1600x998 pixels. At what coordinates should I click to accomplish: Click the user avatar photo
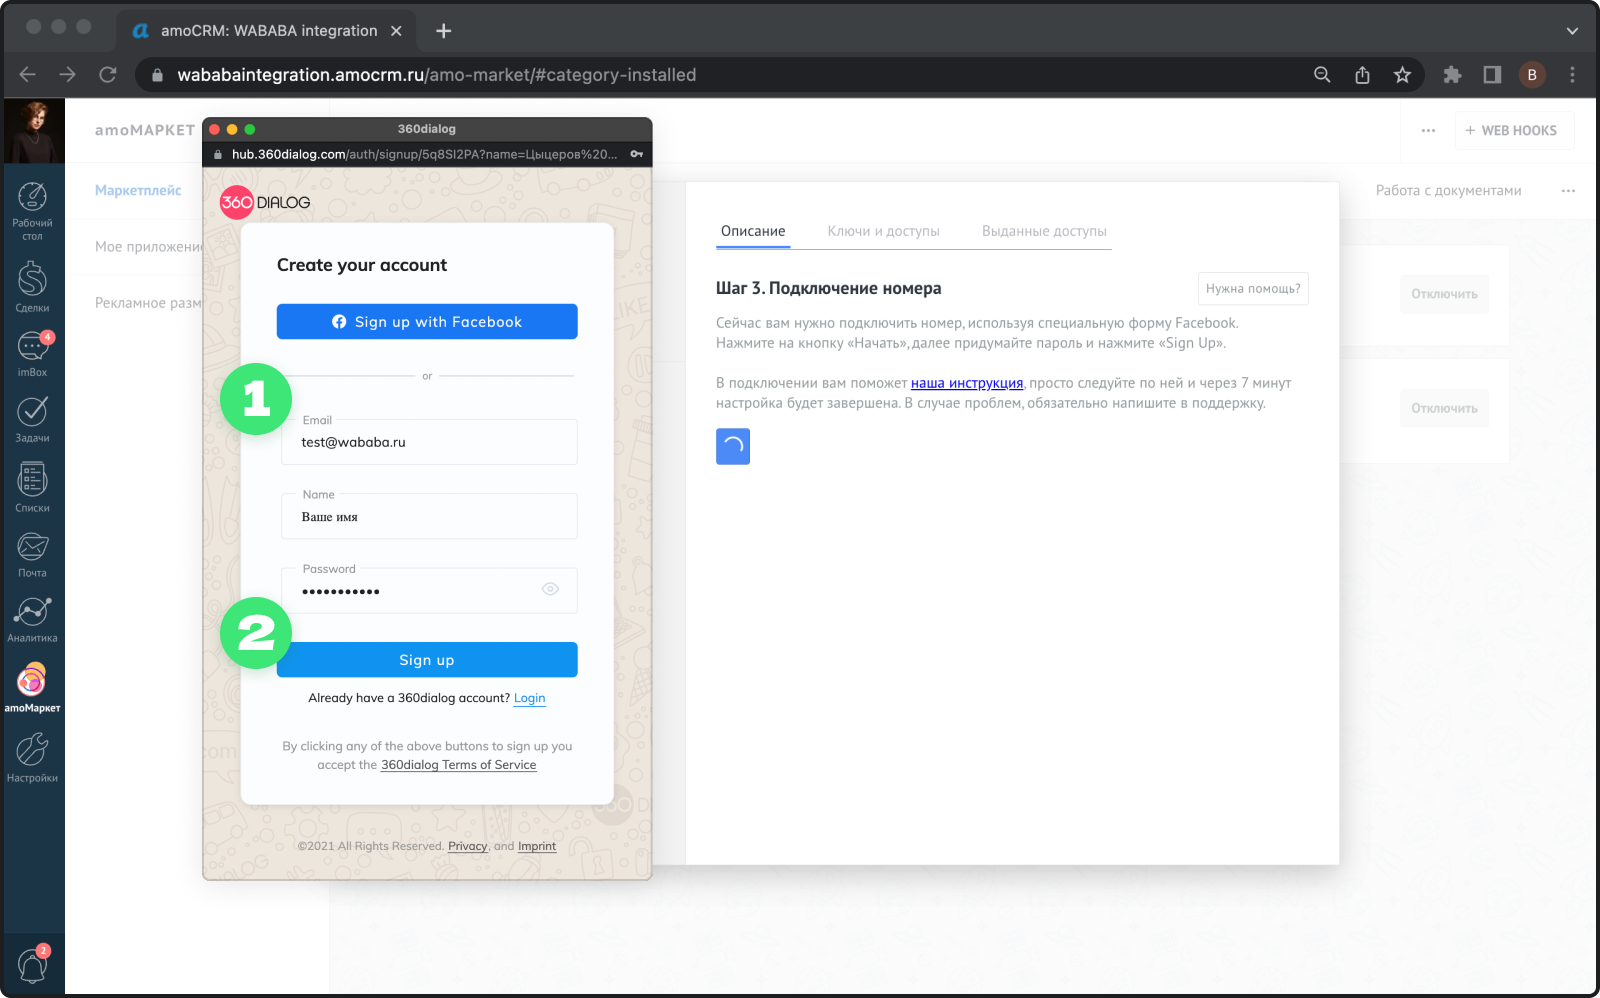click(34, 131)
